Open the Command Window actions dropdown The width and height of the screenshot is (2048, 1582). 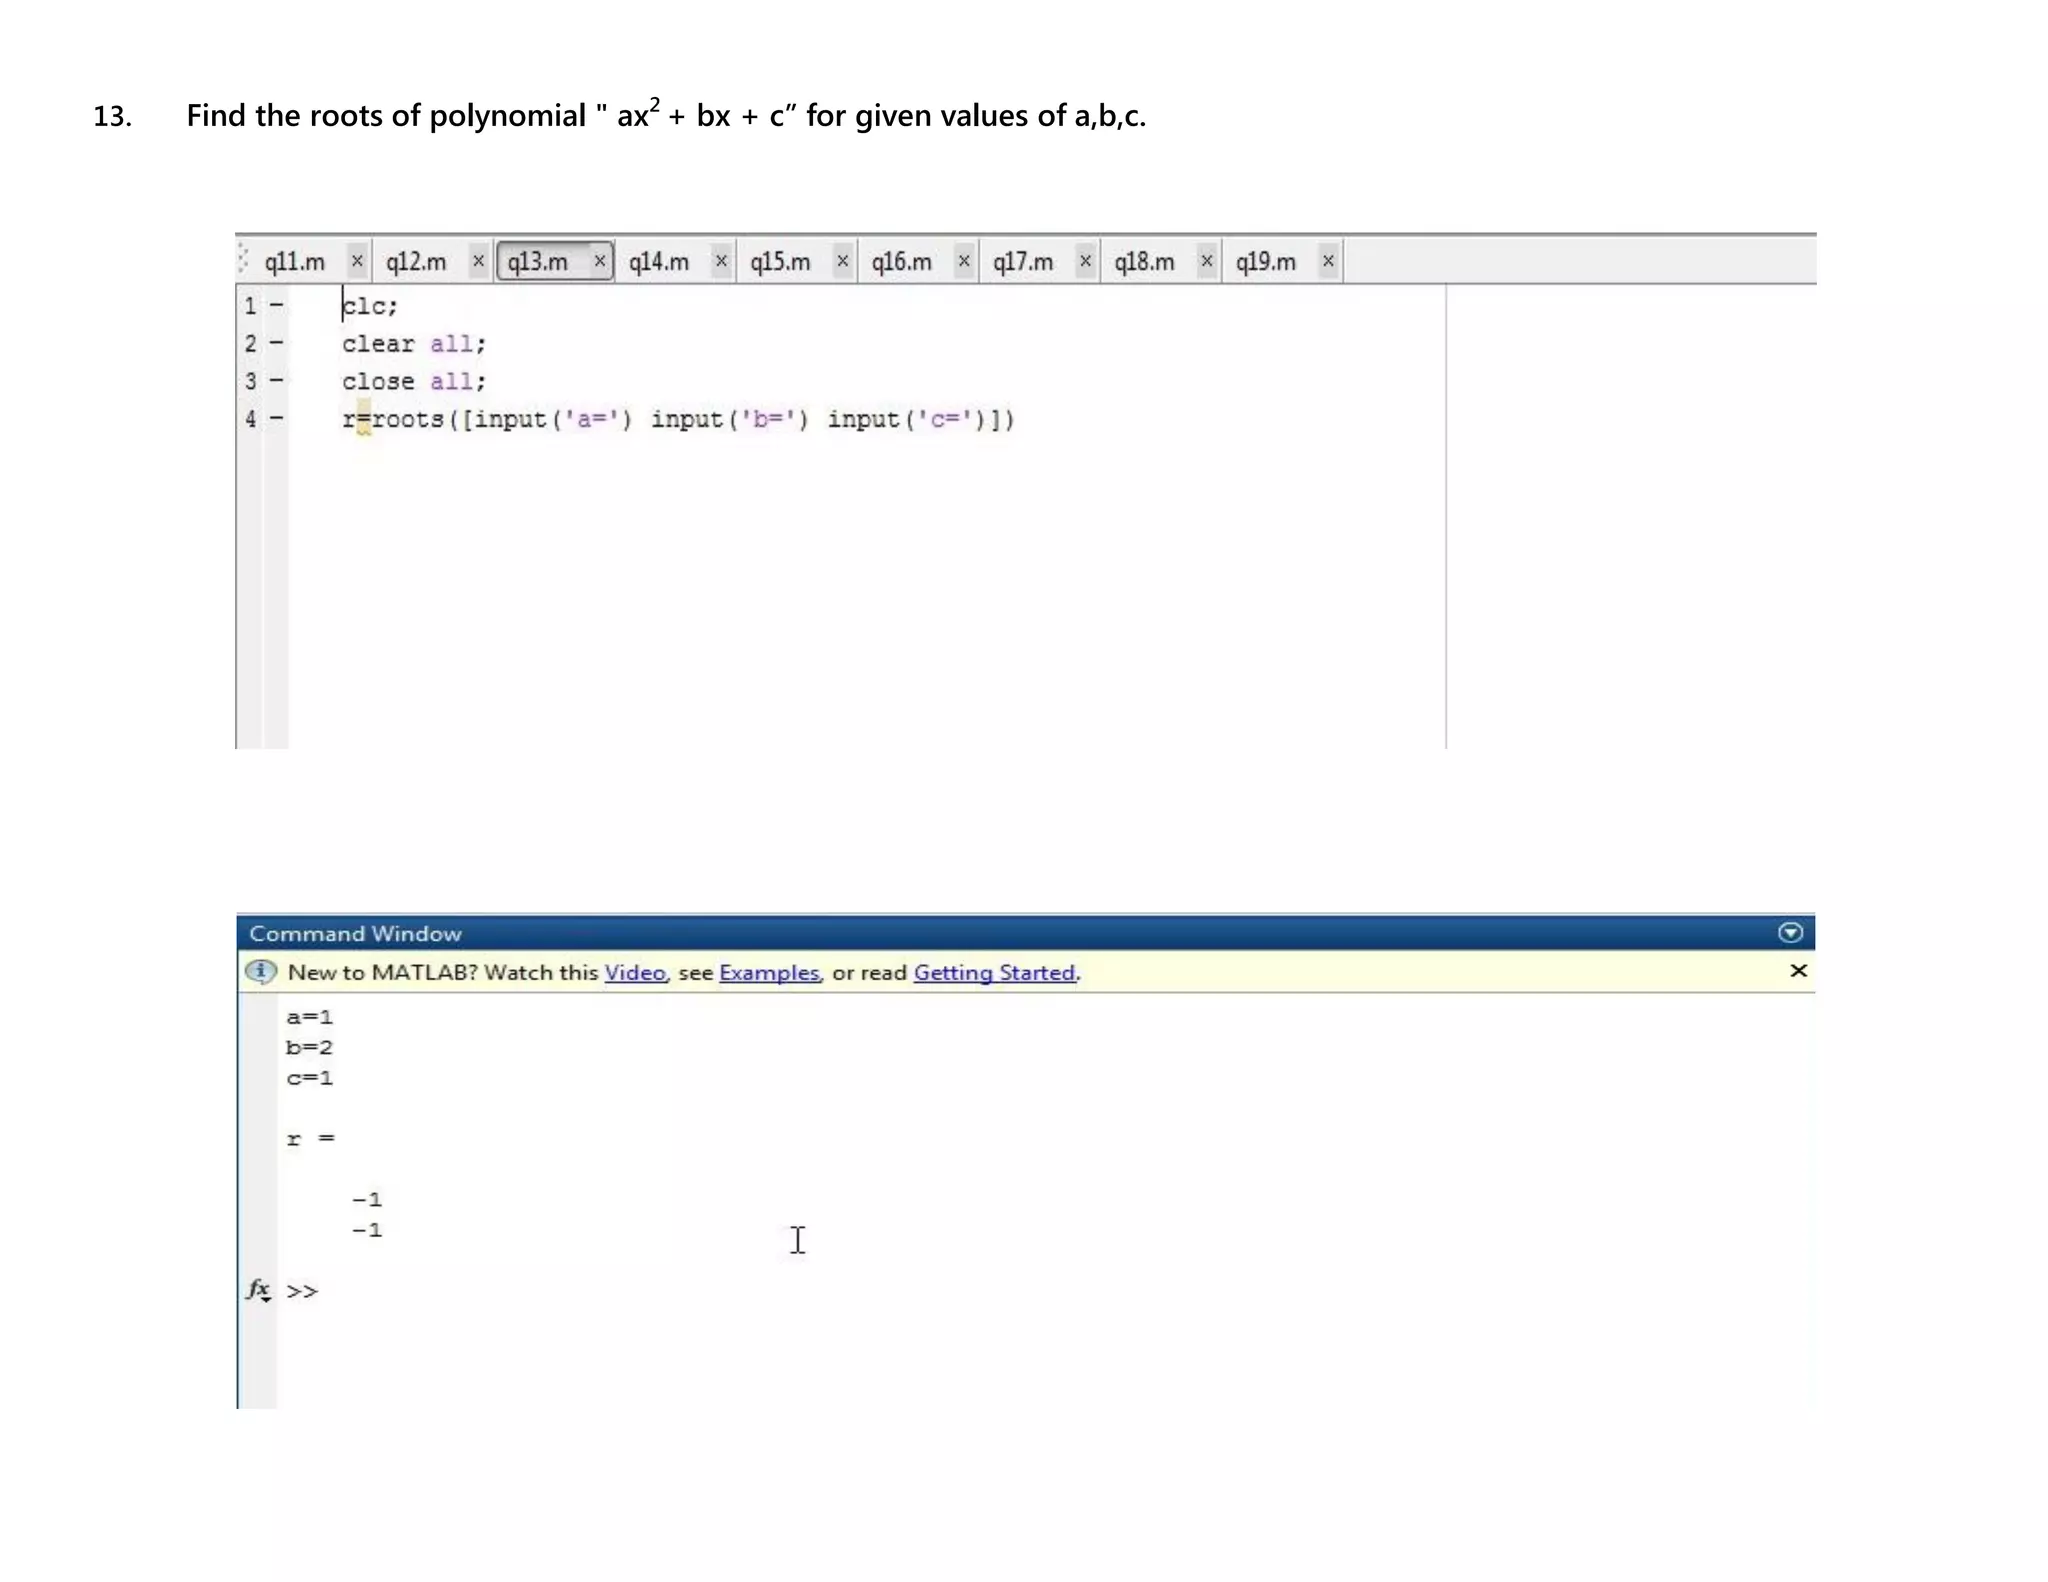(x=1790, y=933)
